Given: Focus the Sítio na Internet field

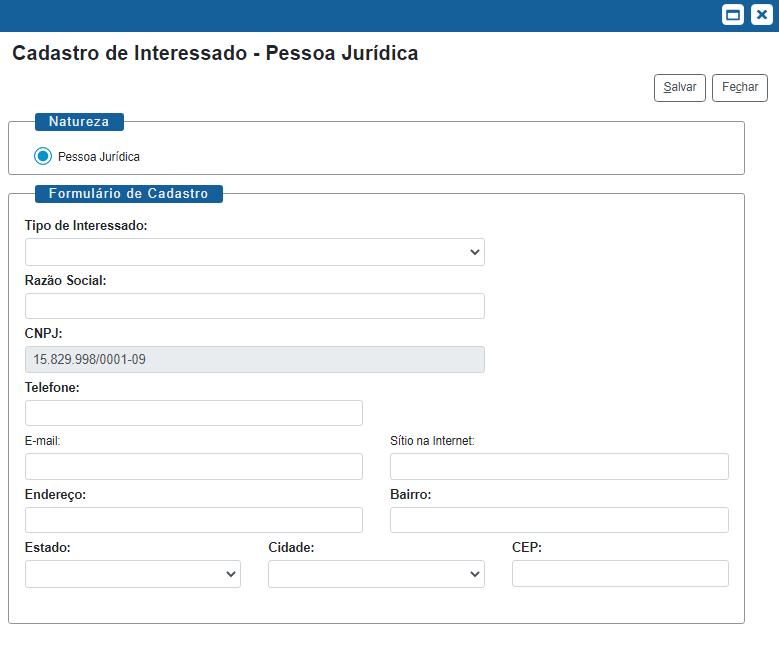Looking at the screenshot, I should 559,467.
